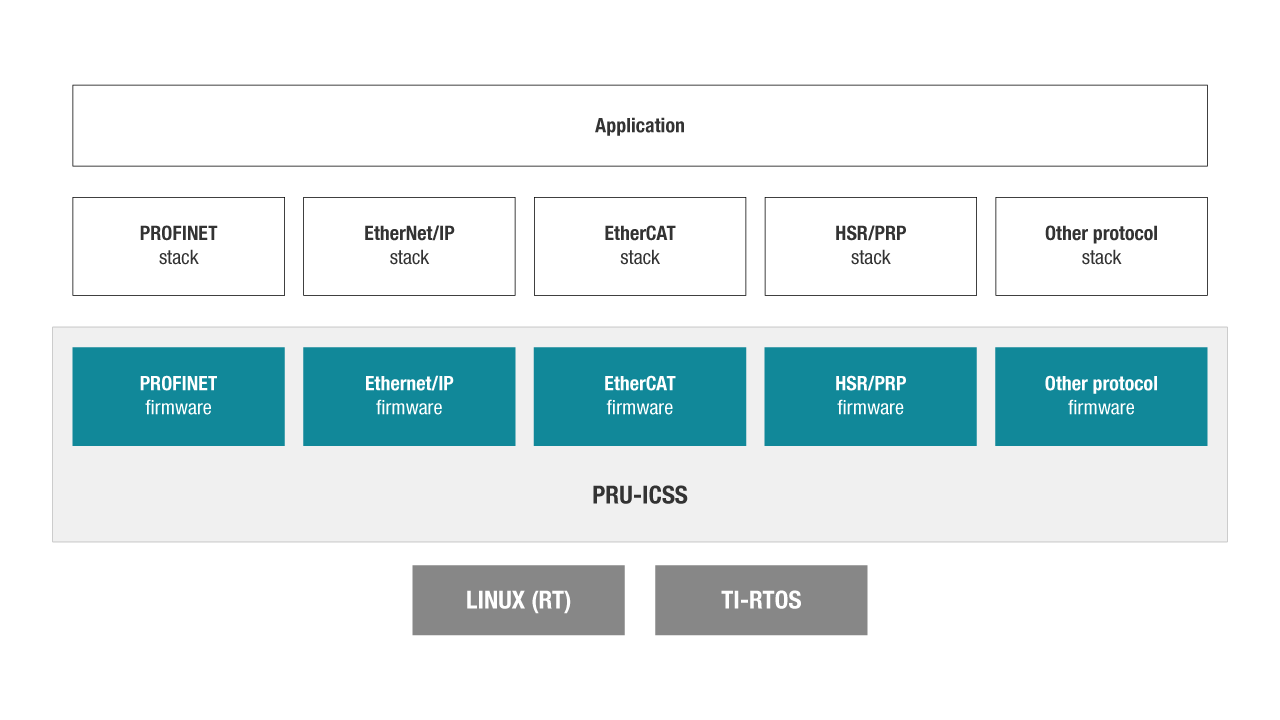Click the PRU-ICSS label text
Image resolution: width=1280 pixels, height=720 pixels.
tap(640, 495)
